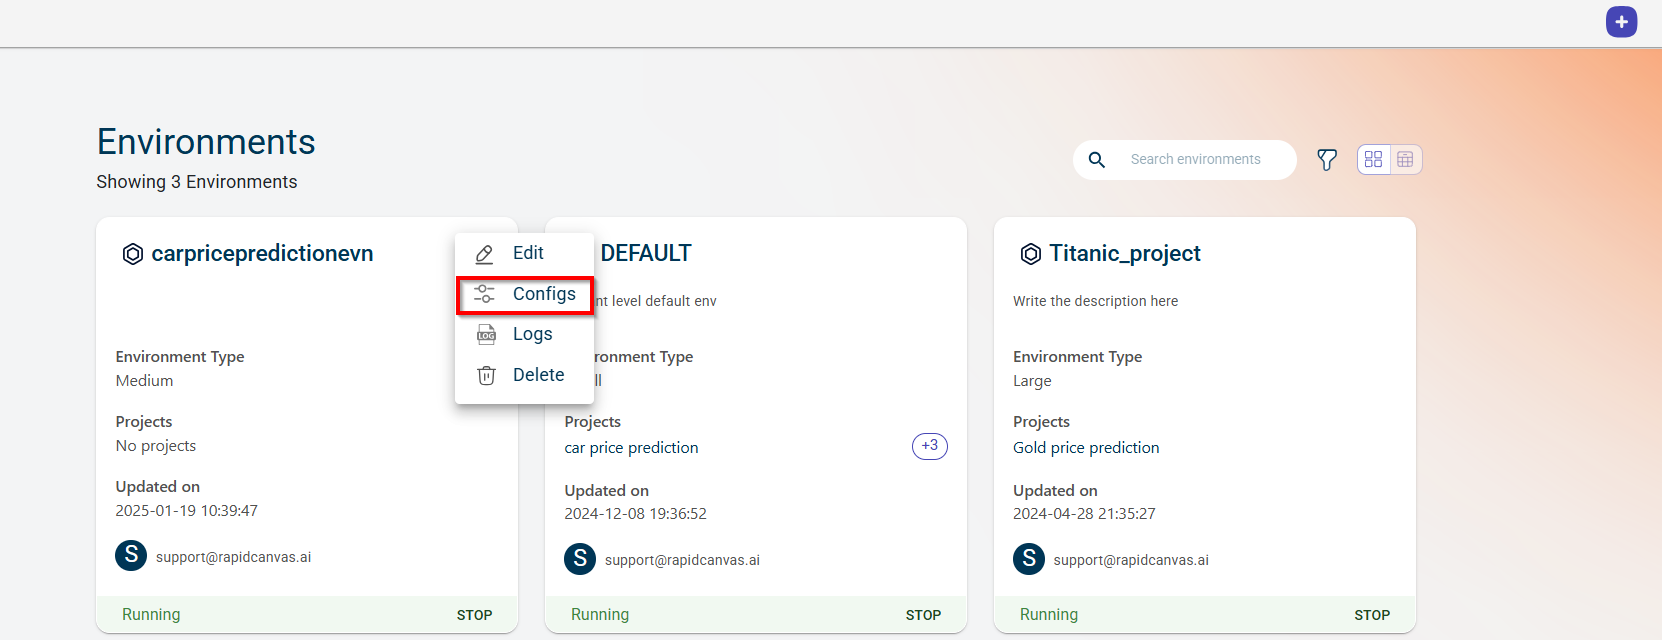Open Logs from the context menu

pos(532,334)
